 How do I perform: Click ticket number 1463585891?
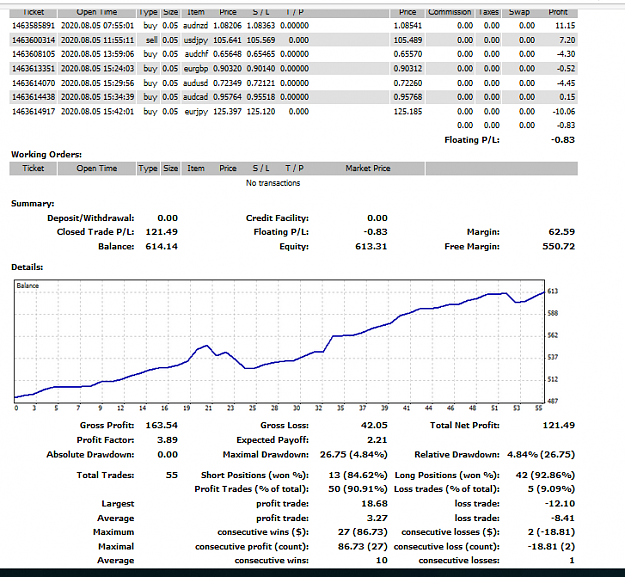[33, 26]
